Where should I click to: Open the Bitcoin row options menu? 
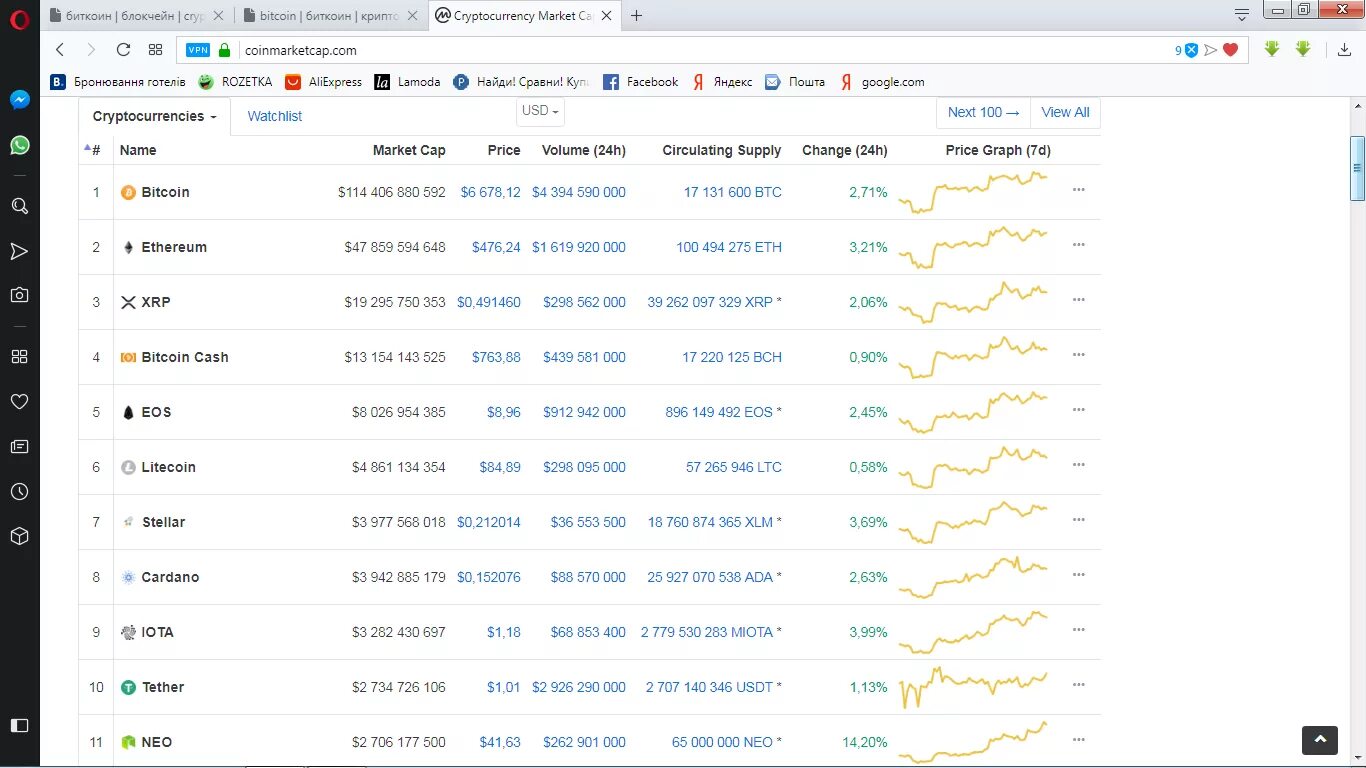1078,190
